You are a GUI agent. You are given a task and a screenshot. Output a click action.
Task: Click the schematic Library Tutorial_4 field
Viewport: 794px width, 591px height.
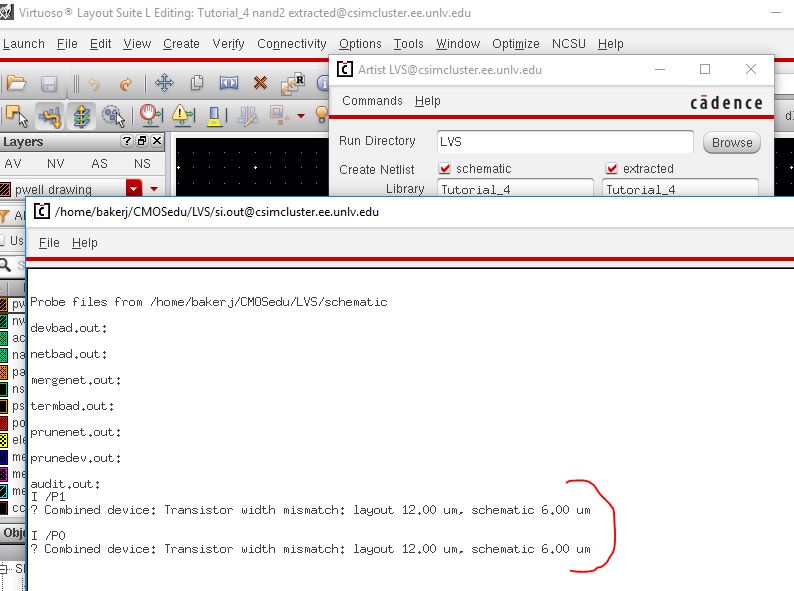tap(515, 188)
